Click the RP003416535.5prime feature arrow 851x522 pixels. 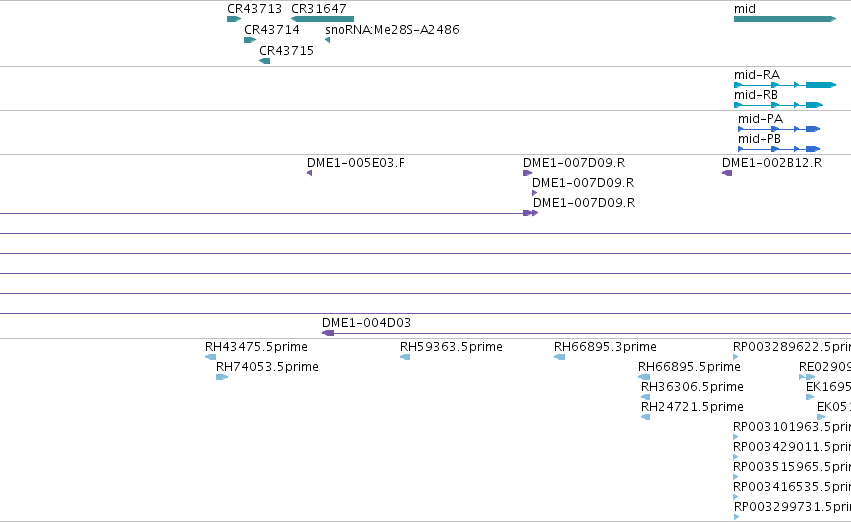click(x=735, y=497)
